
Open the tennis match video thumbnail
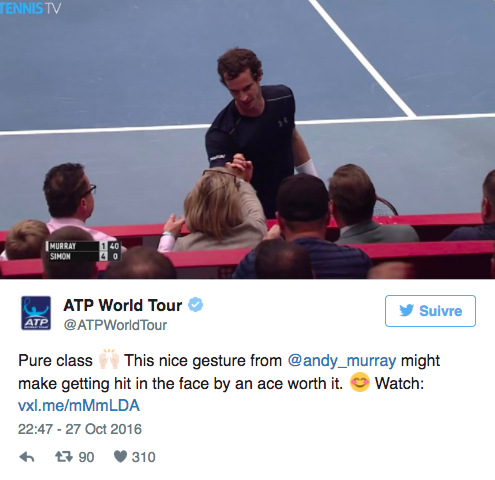click(x=247, y=139)
